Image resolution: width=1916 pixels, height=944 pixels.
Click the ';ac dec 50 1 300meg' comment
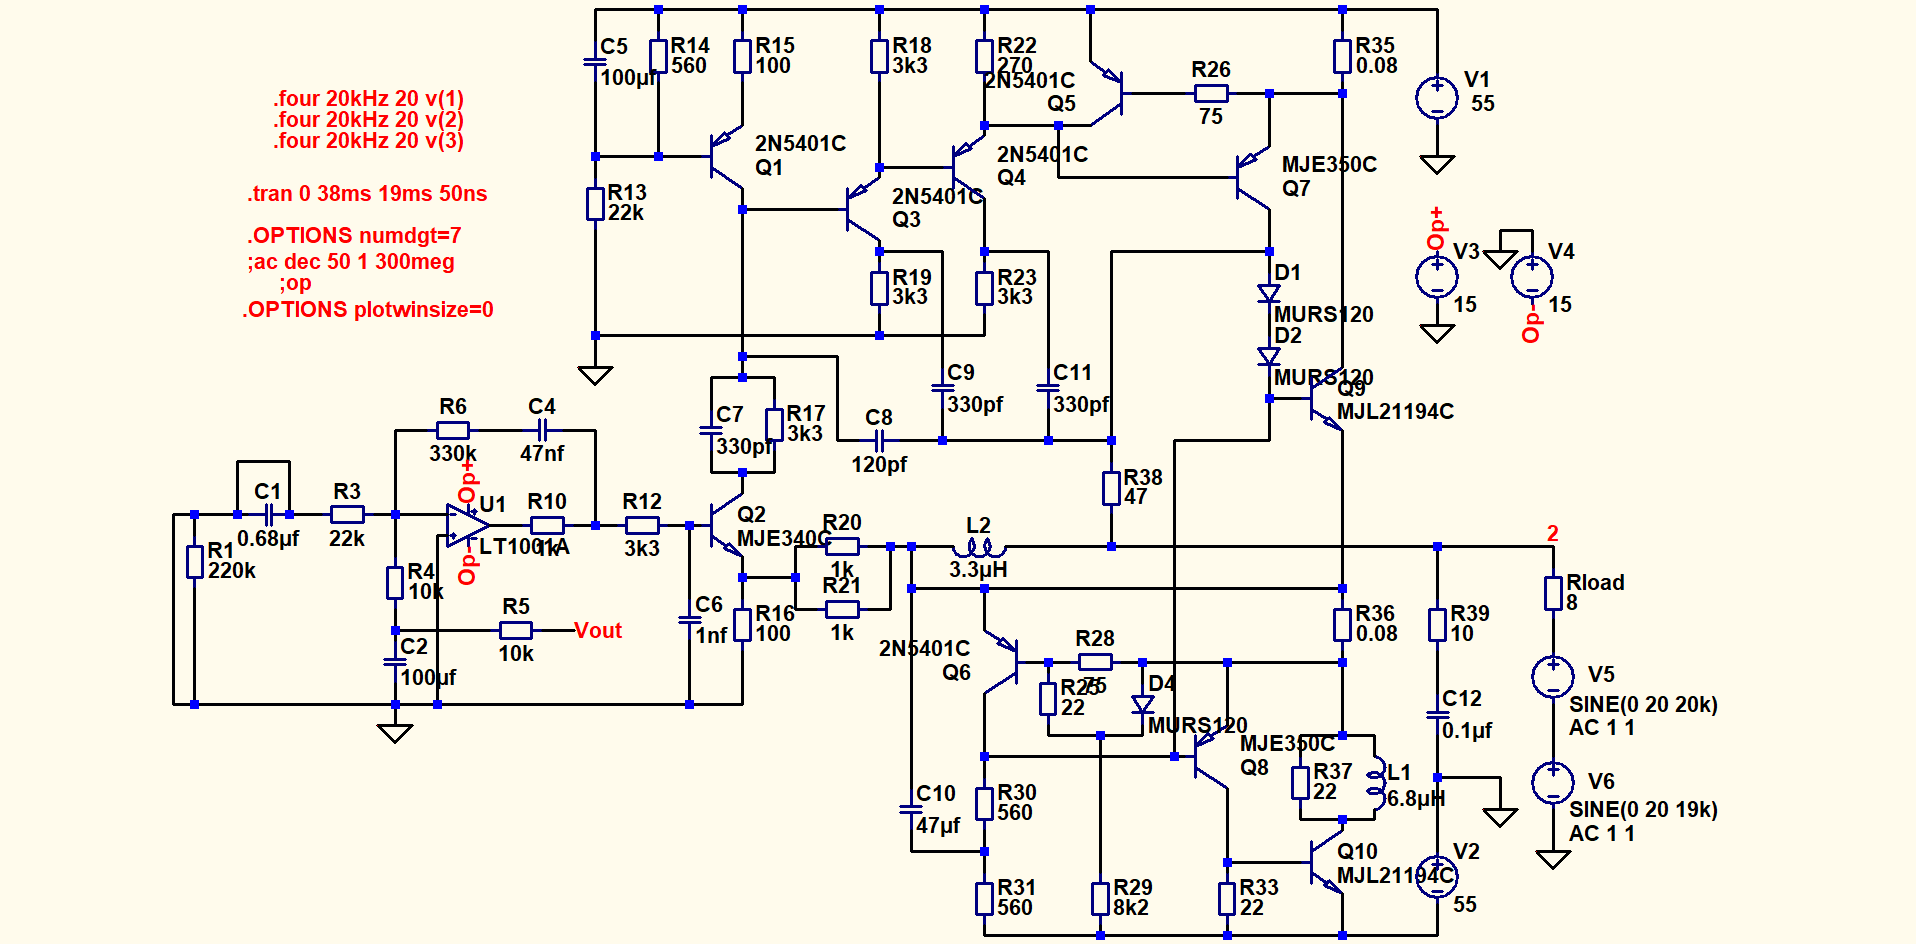click(351, 262)
